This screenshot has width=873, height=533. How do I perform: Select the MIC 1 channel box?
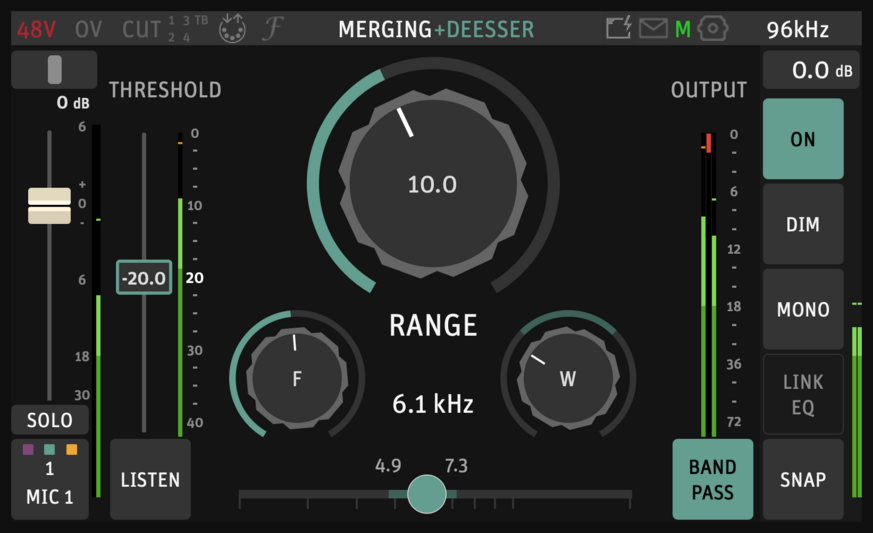50,480
